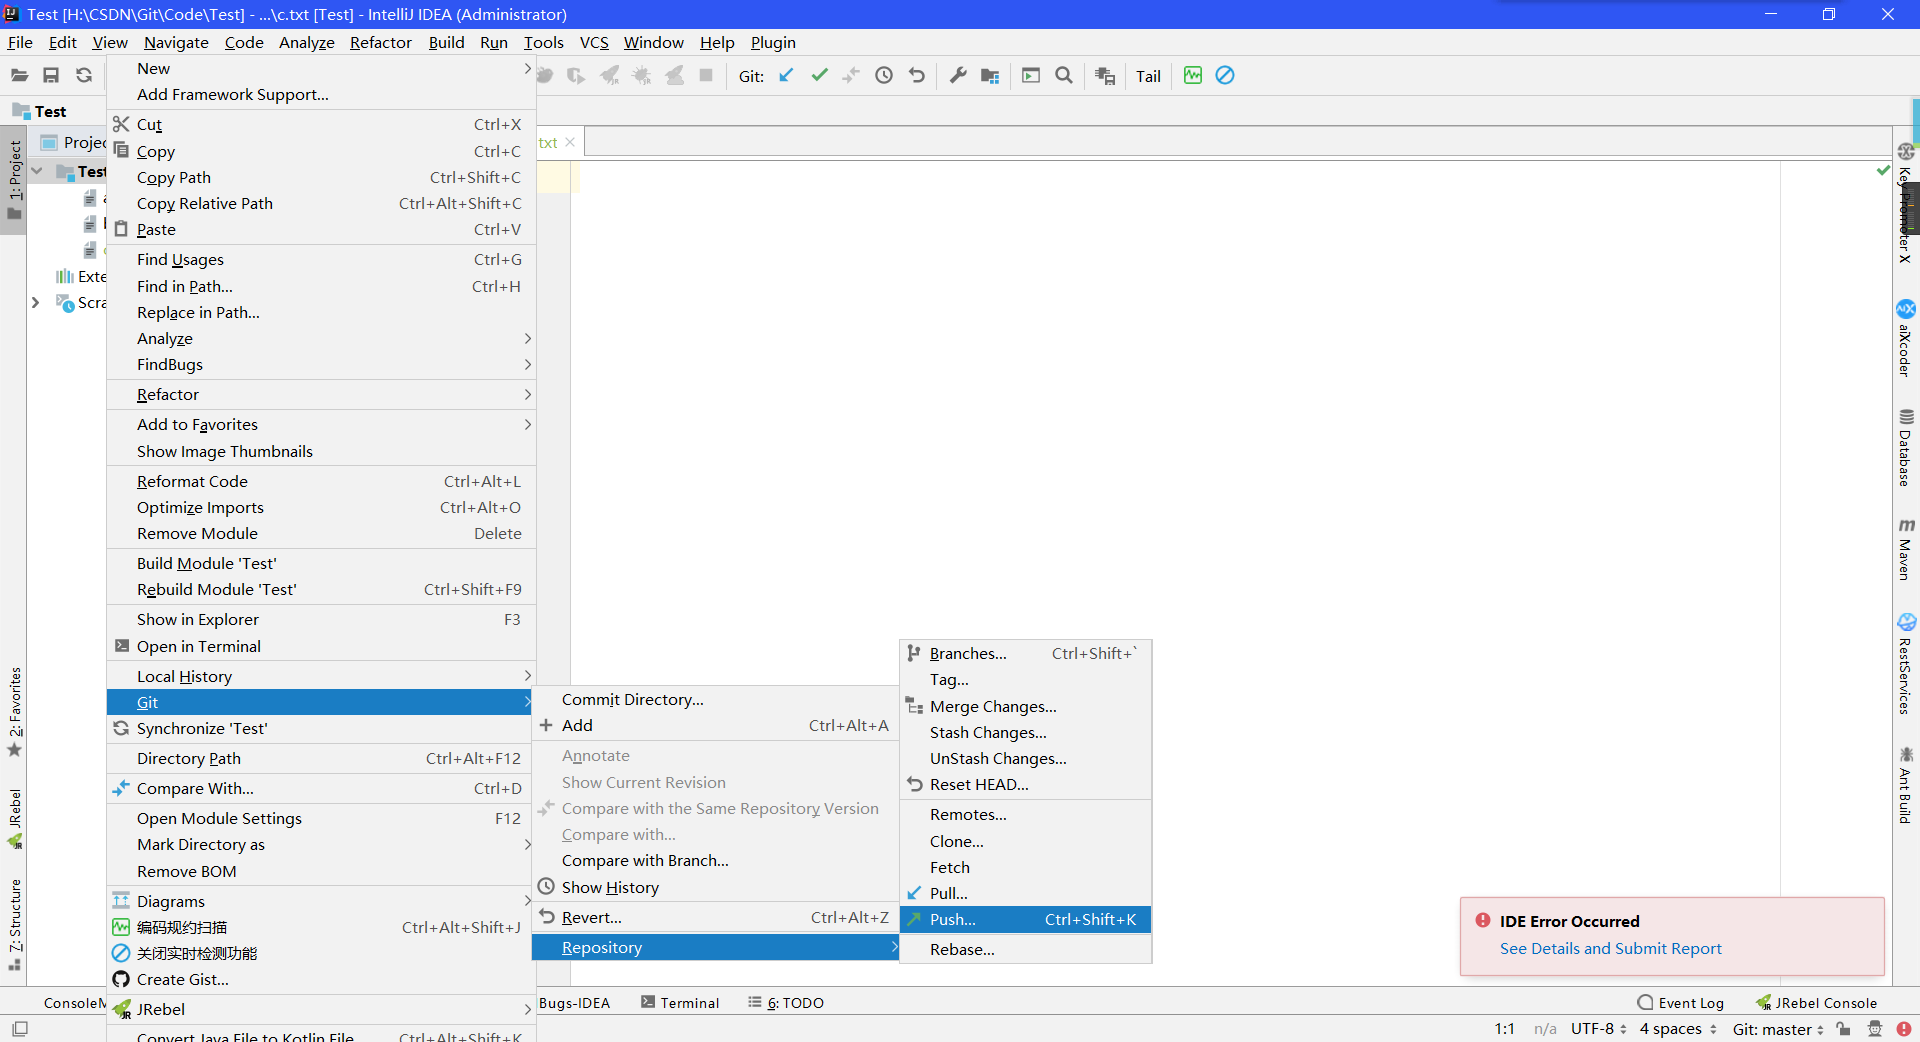The width and height of the screenshot is (1920, 1042).
Task: Click the Synchronize refresh toolbar icon
Action: point(84,75)
